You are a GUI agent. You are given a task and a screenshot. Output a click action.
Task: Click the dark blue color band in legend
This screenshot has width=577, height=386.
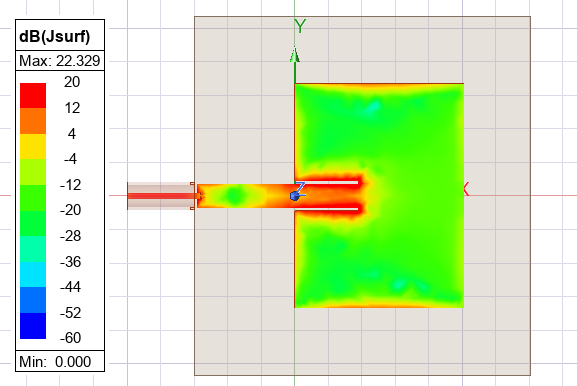(x=33, y=326)
